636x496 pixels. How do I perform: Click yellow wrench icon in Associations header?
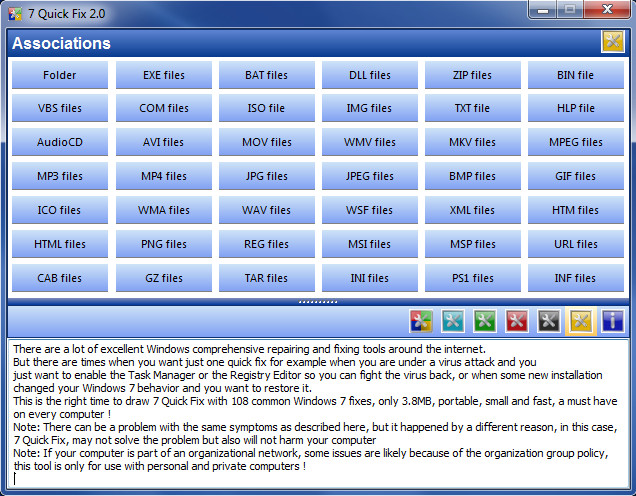(612, 41)
